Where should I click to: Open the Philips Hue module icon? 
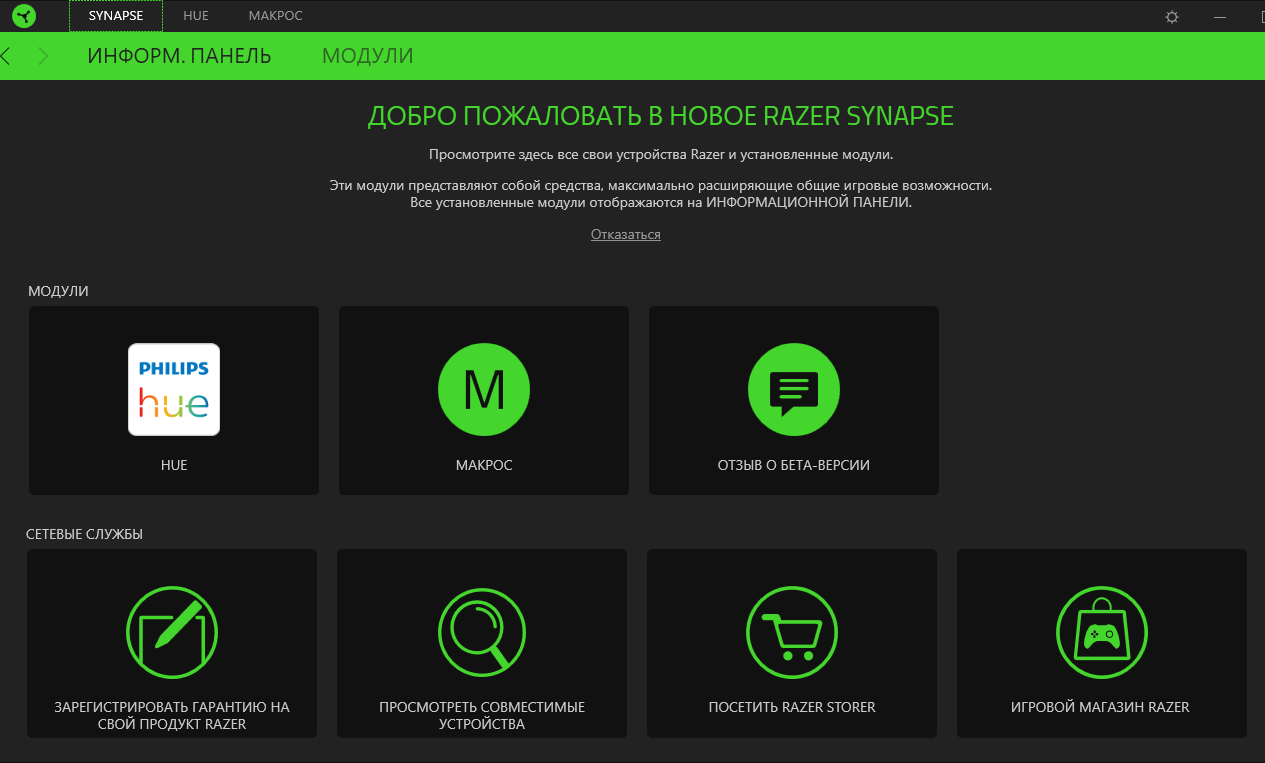point(174,390)
